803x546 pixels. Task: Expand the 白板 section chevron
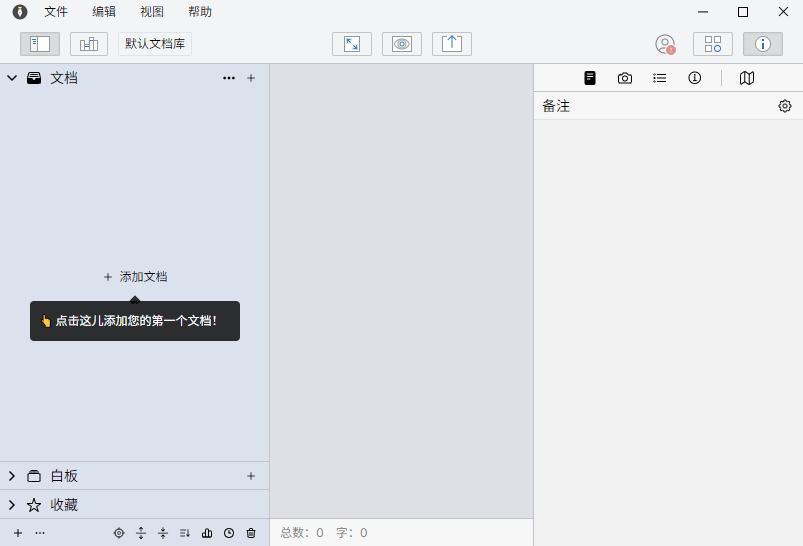pos(12,476)
